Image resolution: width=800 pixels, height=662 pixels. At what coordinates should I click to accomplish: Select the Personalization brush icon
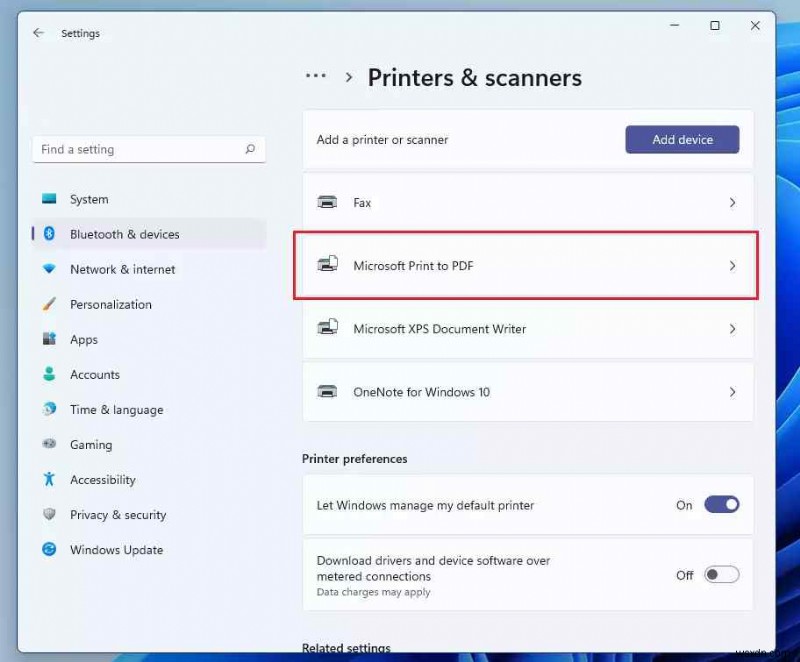pos(50,304)
